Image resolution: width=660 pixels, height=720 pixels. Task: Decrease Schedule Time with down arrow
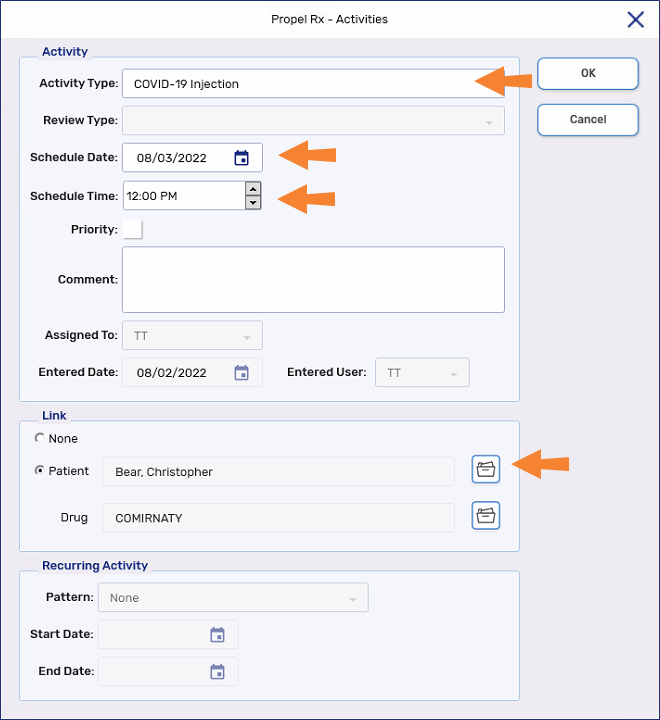click(253, 202)
